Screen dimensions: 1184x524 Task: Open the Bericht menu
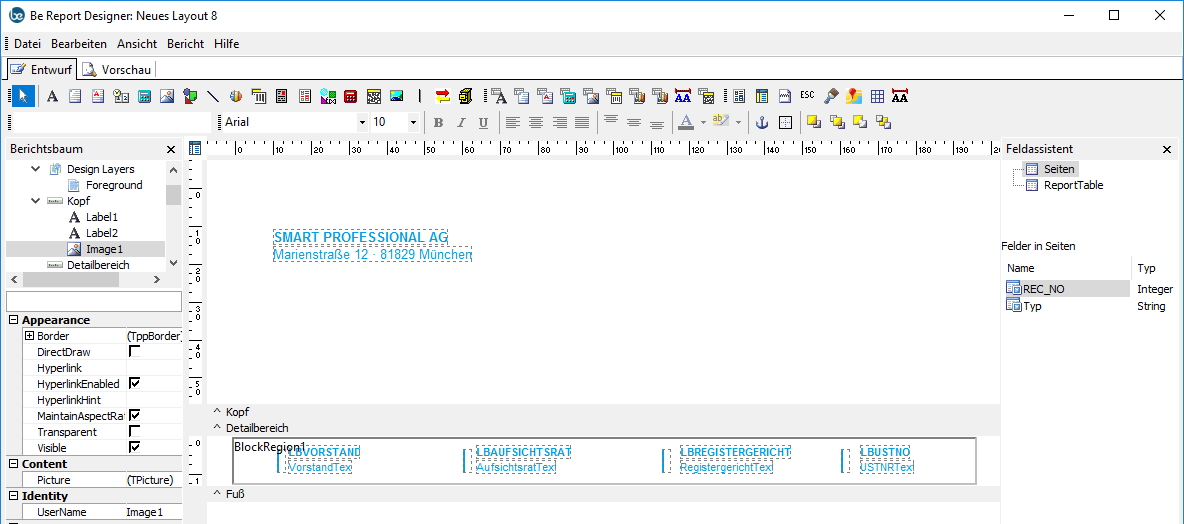(185, 44)
